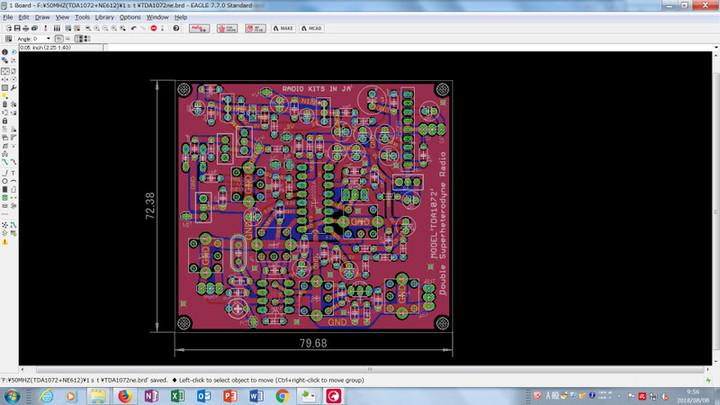The height and width of the screenshot is (405, 720).
Task: Click the Windows Start button
Action: click(14, 396)
